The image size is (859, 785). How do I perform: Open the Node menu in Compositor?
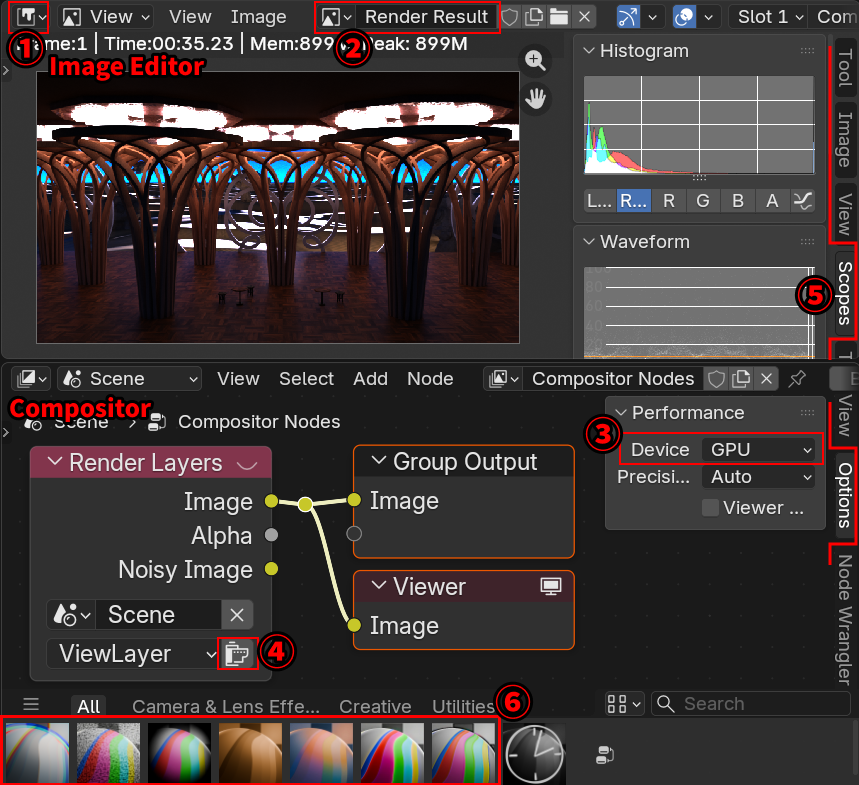430,379
